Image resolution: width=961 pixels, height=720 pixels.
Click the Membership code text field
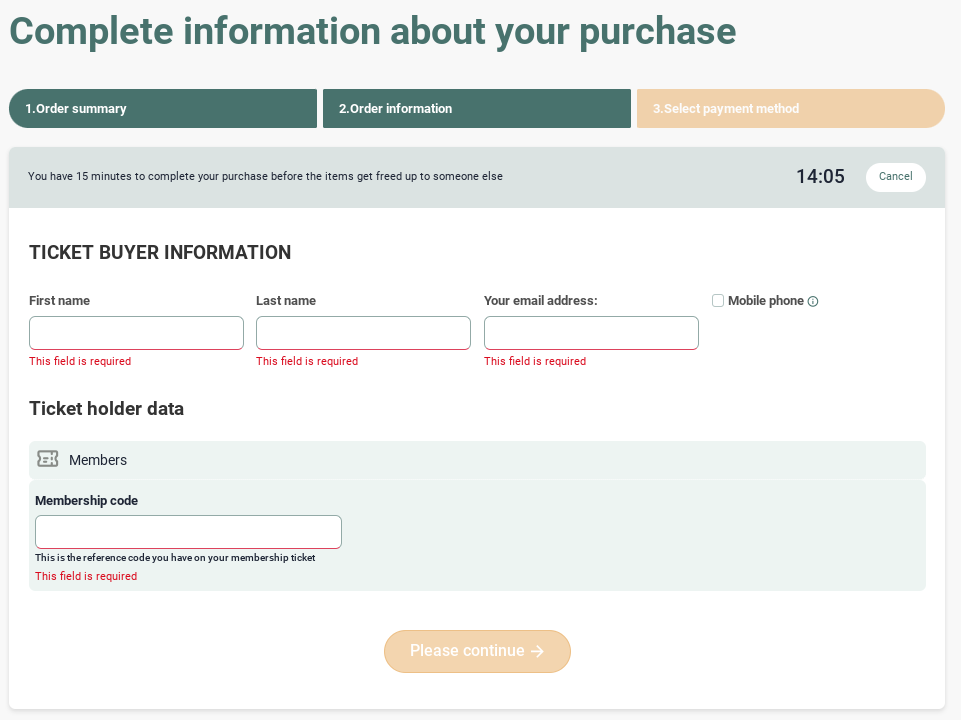click(x=188, y=532)
